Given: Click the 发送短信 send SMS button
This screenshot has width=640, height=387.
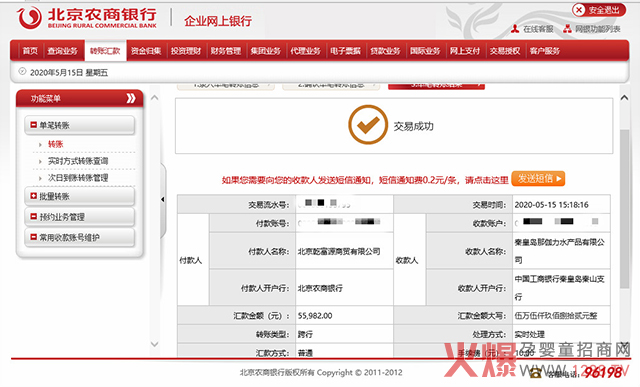Looking at the screenshot, I should (x=538, y=178).
